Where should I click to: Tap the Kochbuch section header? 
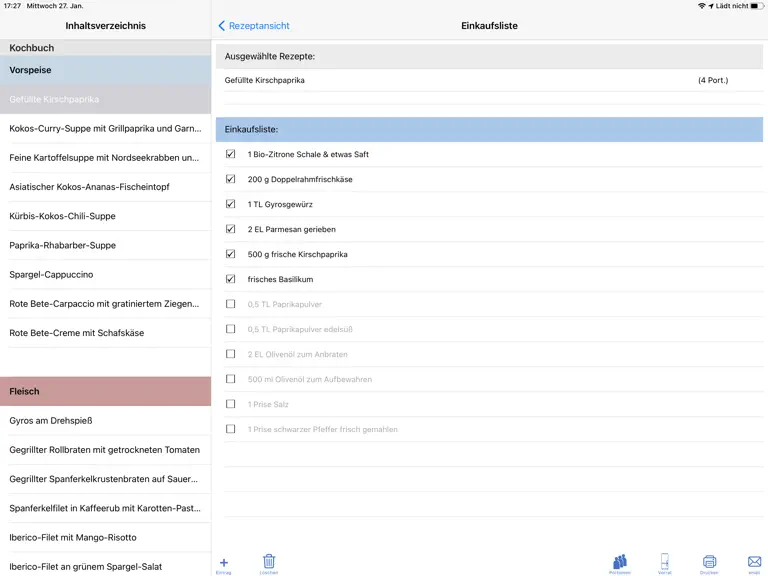[x=105, y=48]
